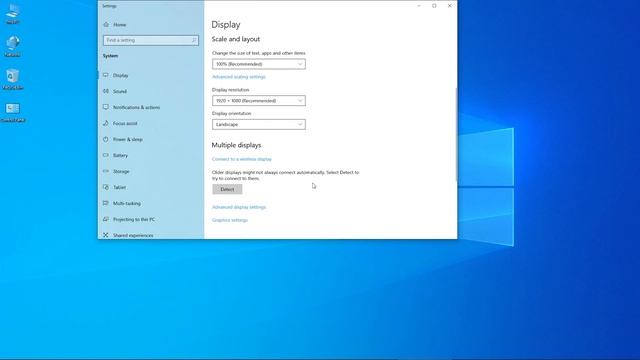Open This PC desktop icon
Screen dimensions: 640x360
pos(13,13)
